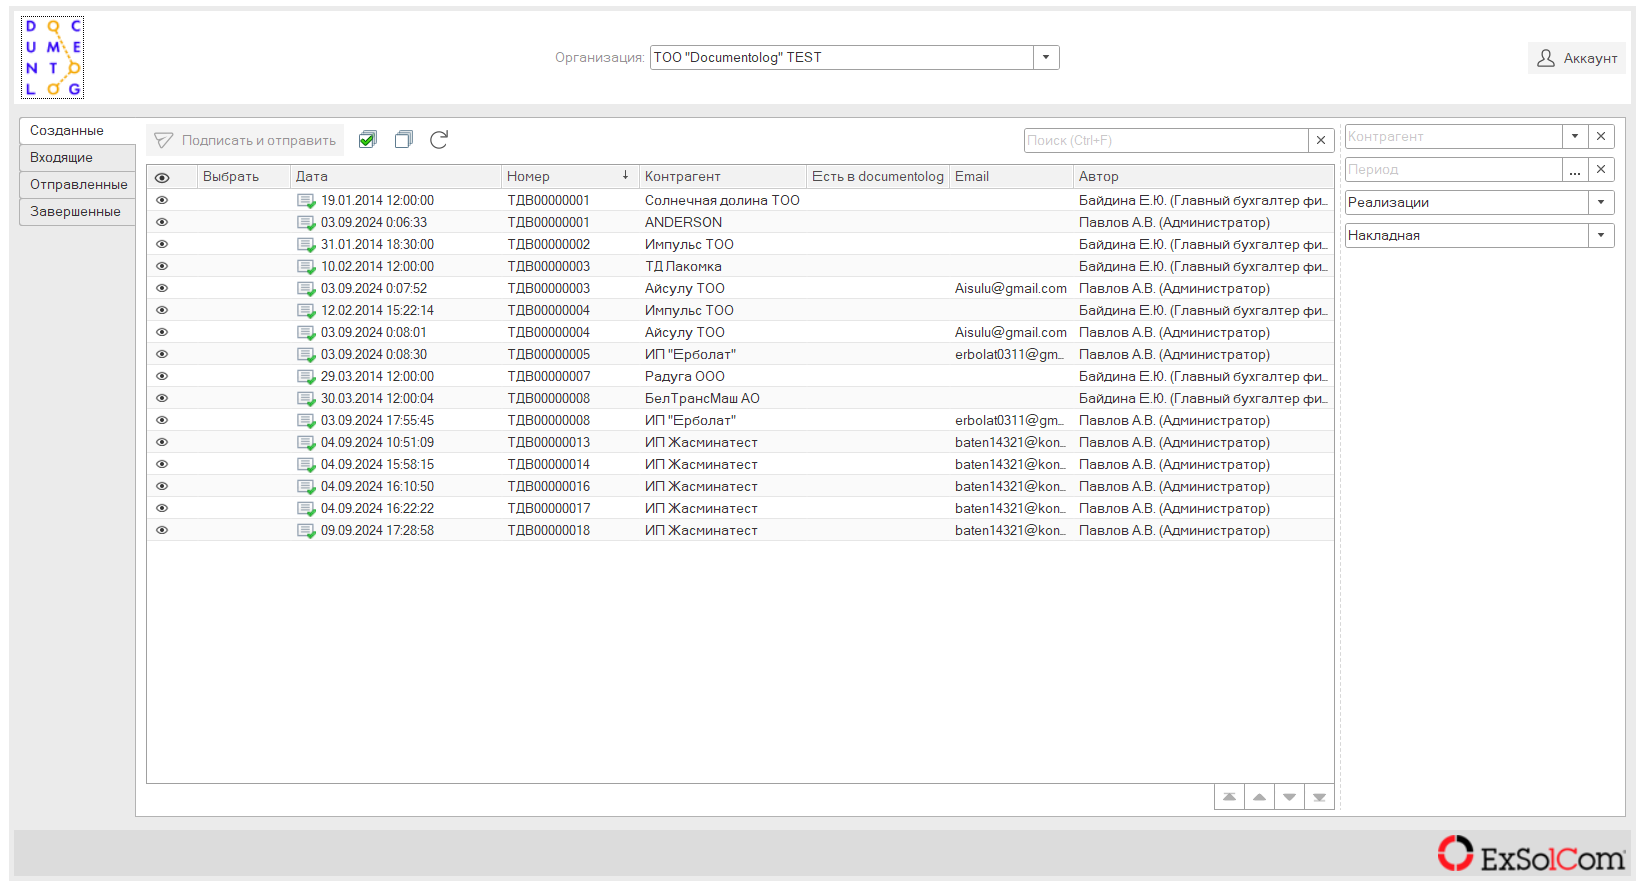Viewport: 1644px width, 882px height.
Task: Switch to Завершенные tab
Action: point(77,211)
